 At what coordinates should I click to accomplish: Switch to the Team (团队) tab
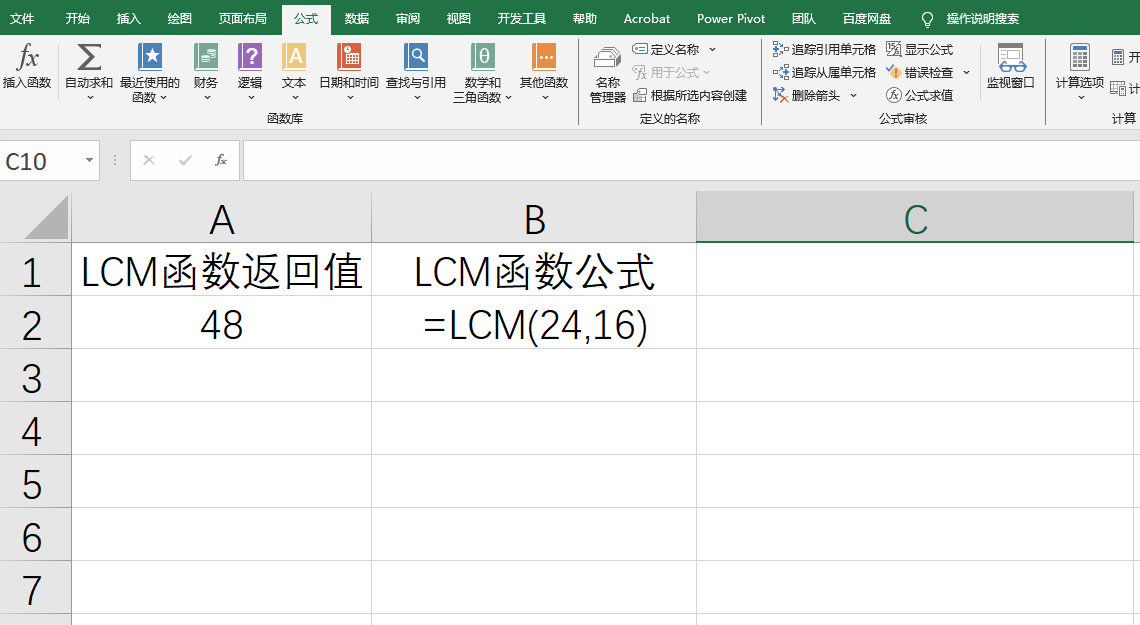pyautogui.click(x=803, y=18)
